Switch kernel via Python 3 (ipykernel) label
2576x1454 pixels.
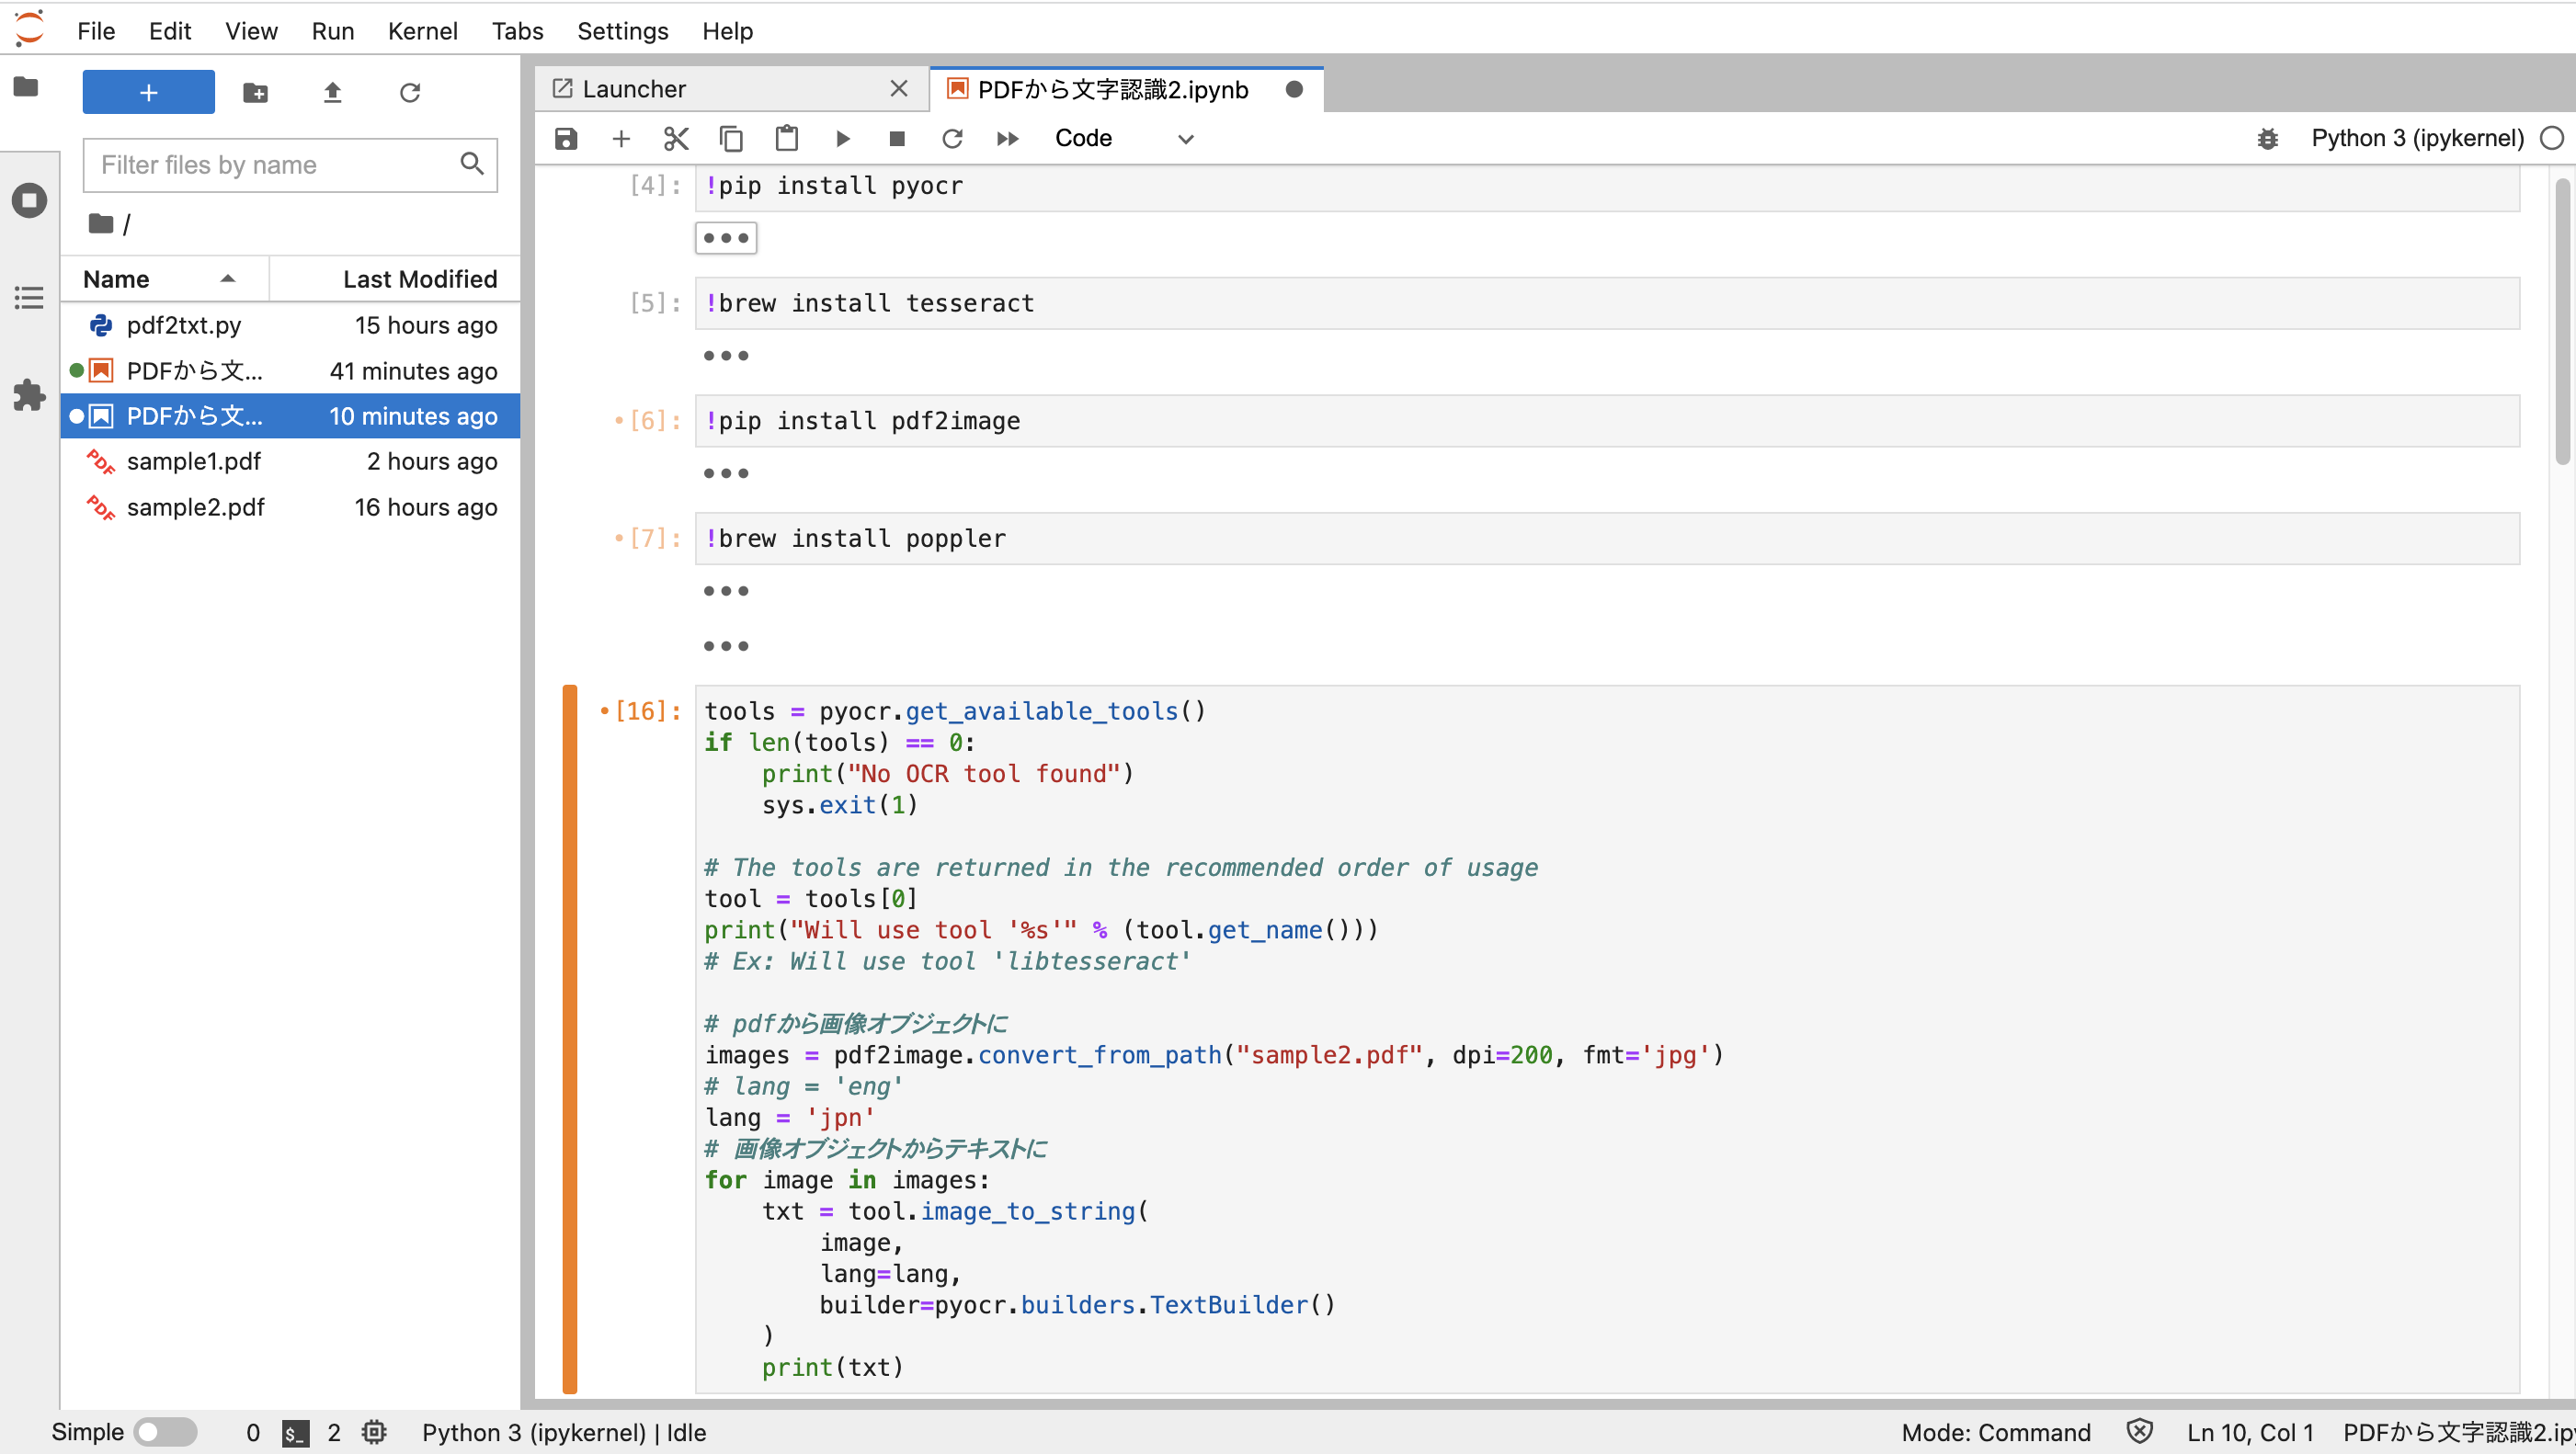[x=2416, y=138]
